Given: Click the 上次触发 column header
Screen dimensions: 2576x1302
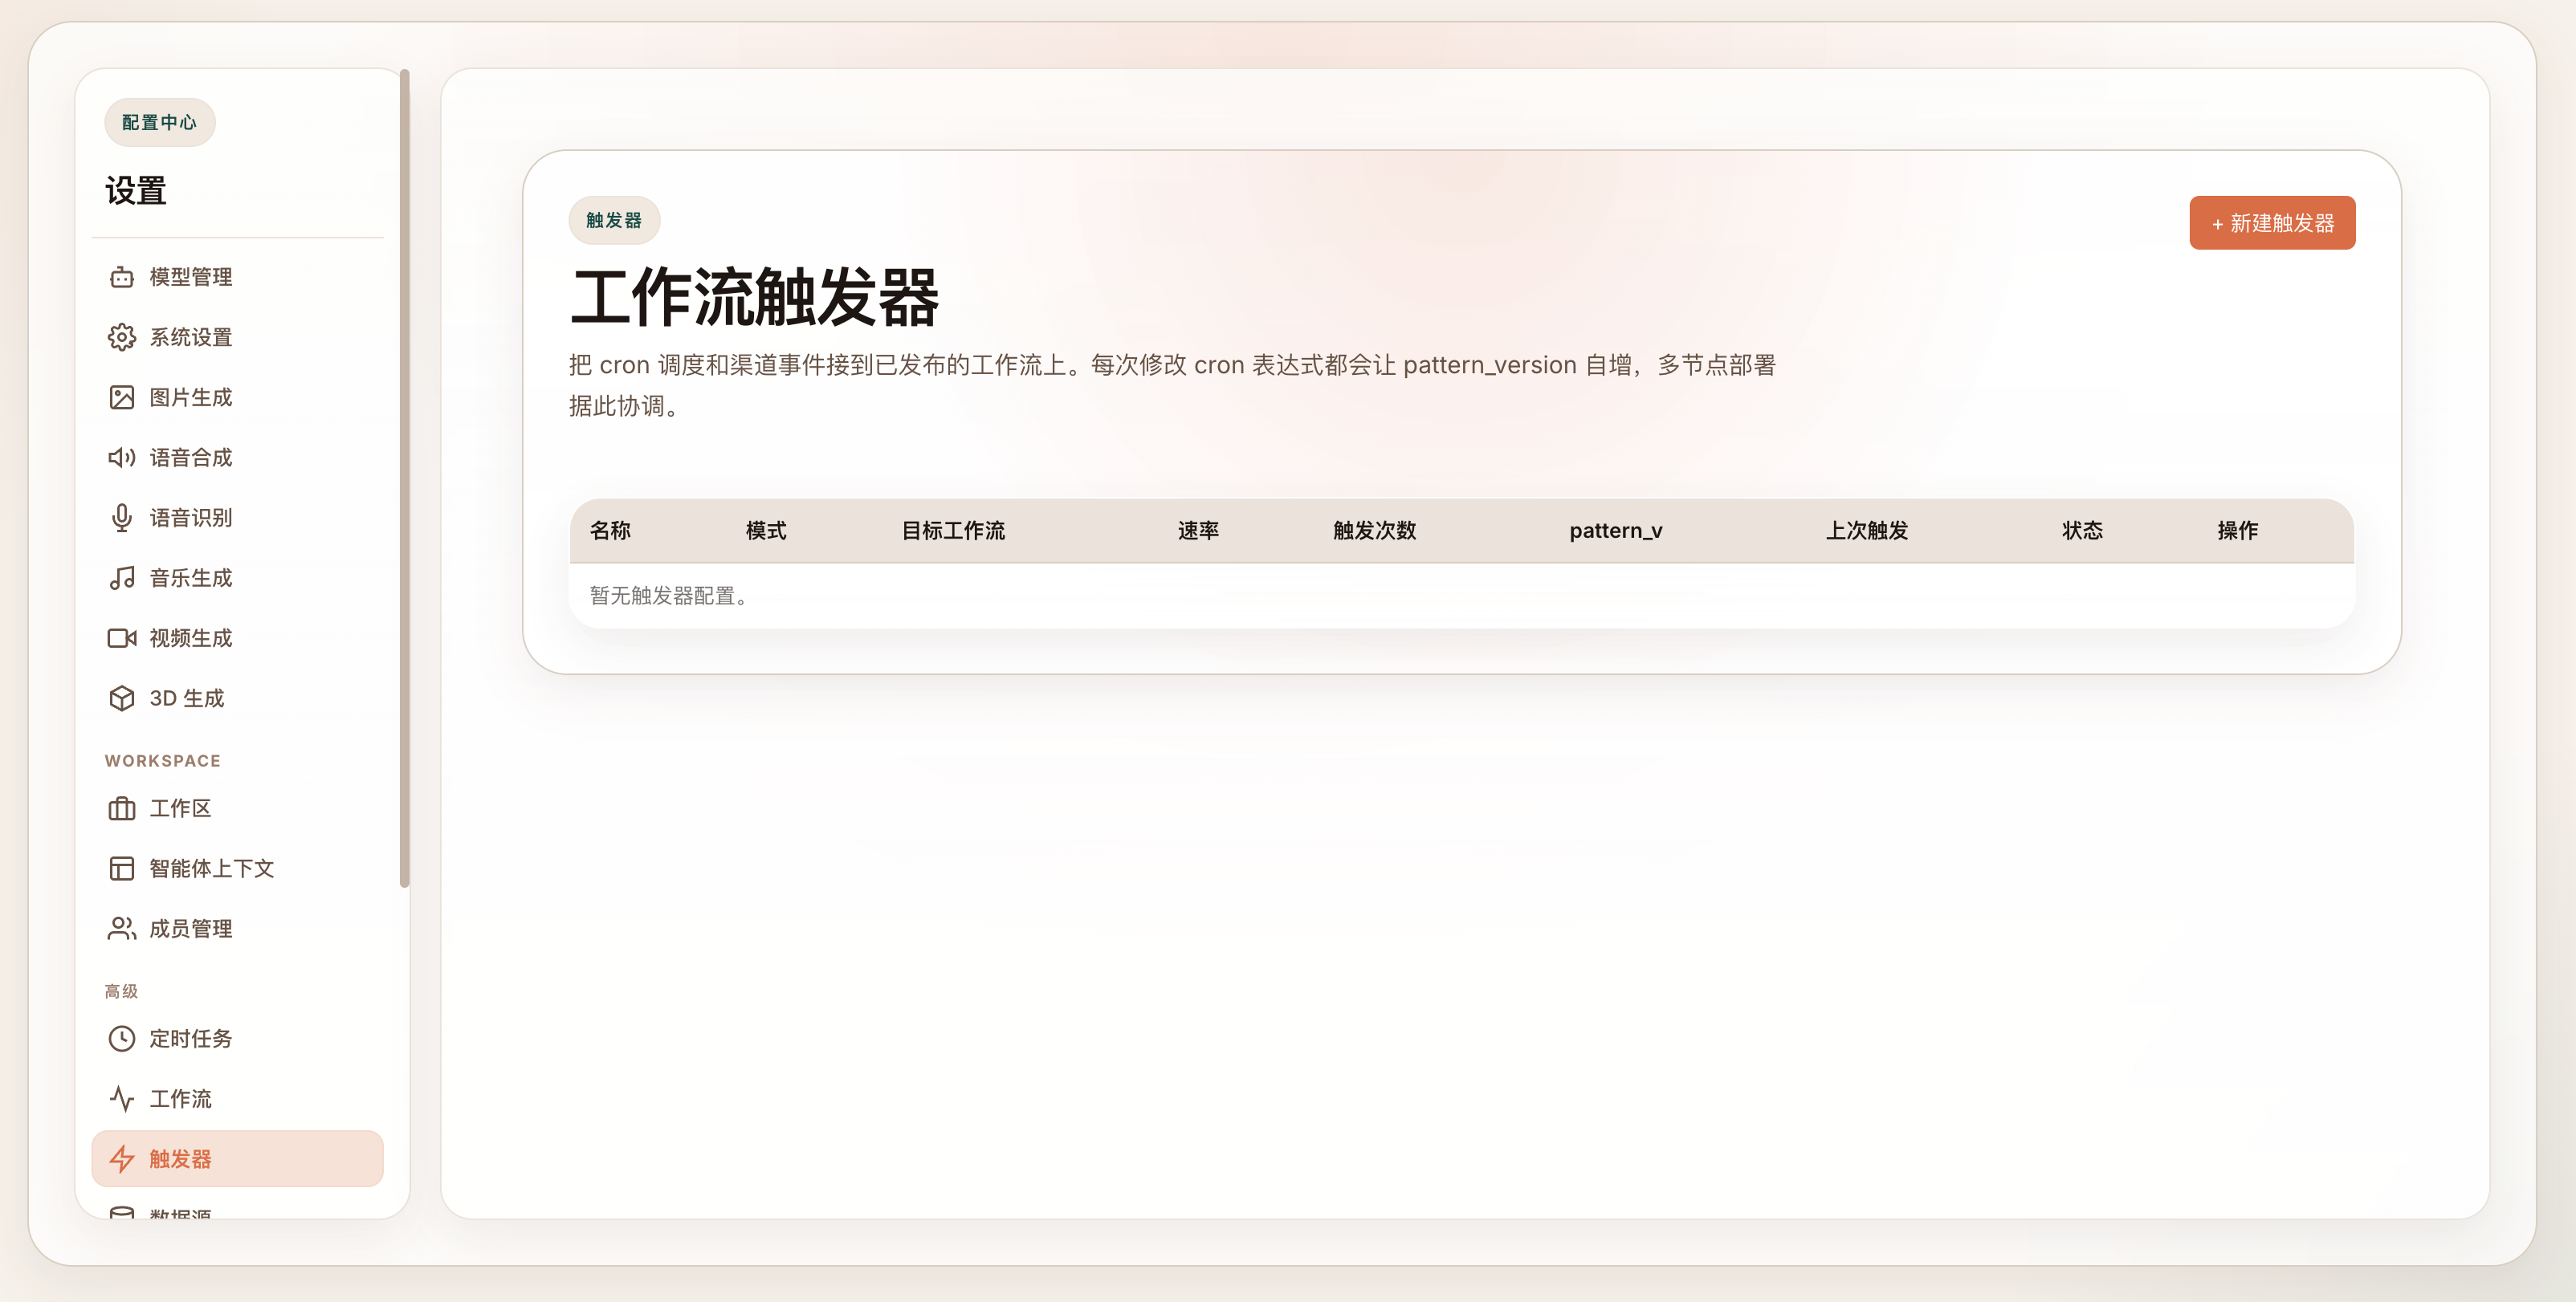Looking at the screenshot, I should [x=1867, y=530].
